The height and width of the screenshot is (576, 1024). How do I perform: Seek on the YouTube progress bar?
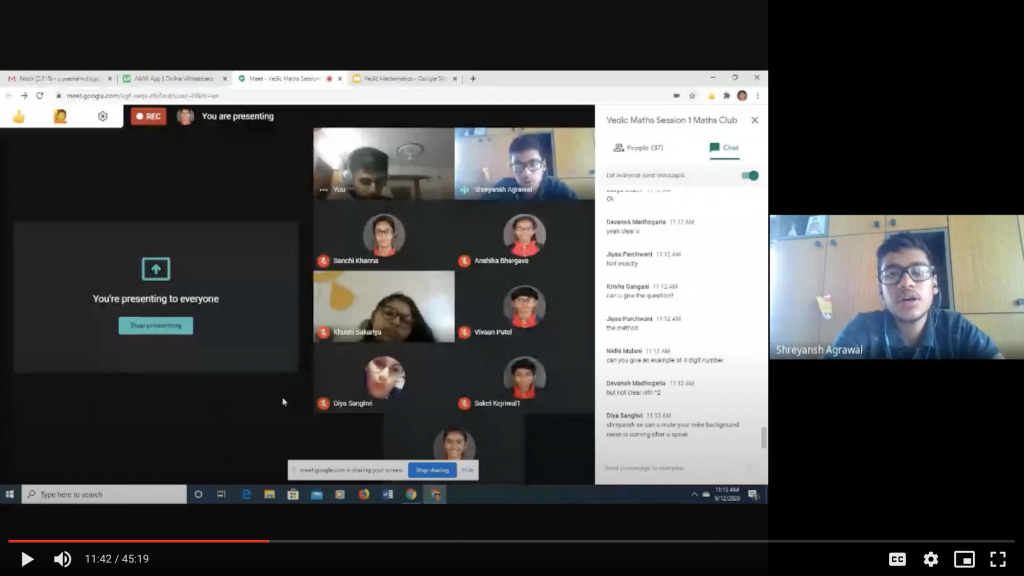[511, 541]
